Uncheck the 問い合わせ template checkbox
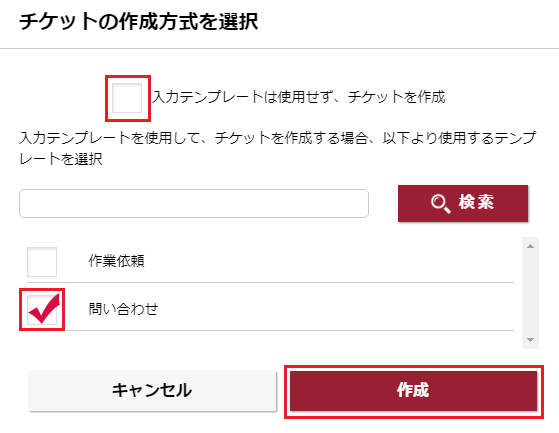Screen dimensions: 559x433 pos(42,309)
